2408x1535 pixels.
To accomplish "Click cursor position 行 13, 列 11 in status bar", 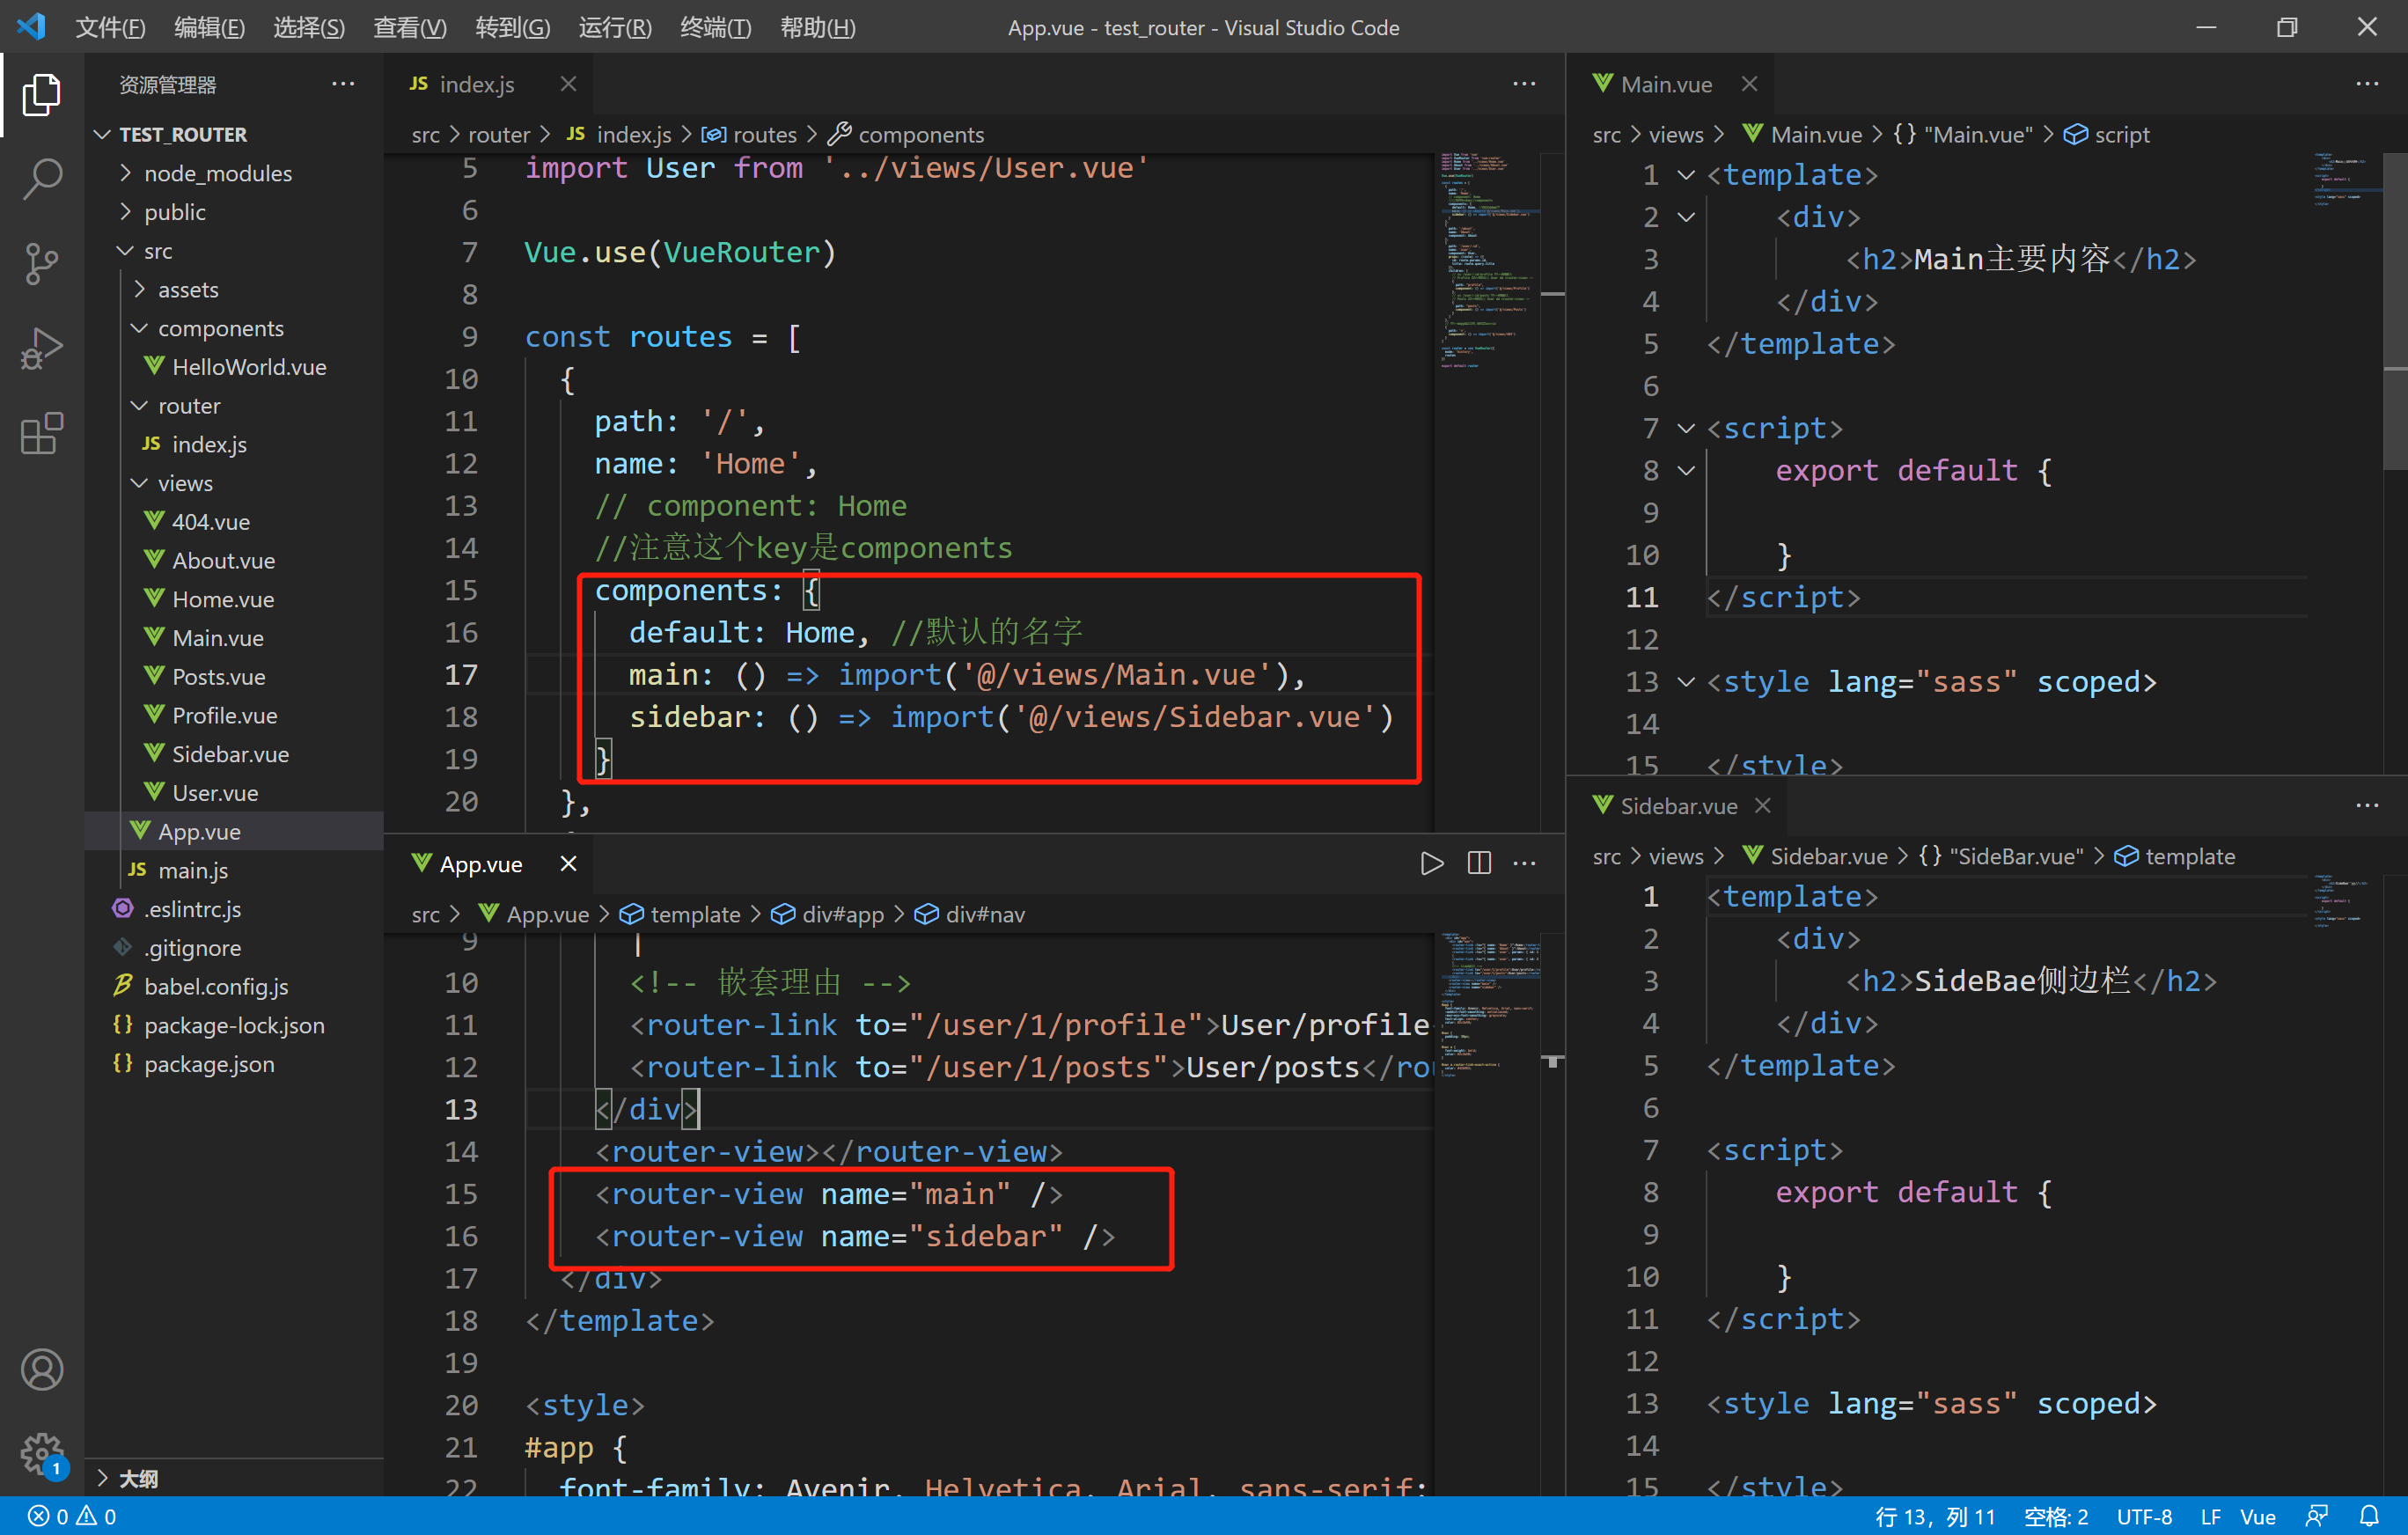I will pyautogui.click(x=1935, y=1516).
